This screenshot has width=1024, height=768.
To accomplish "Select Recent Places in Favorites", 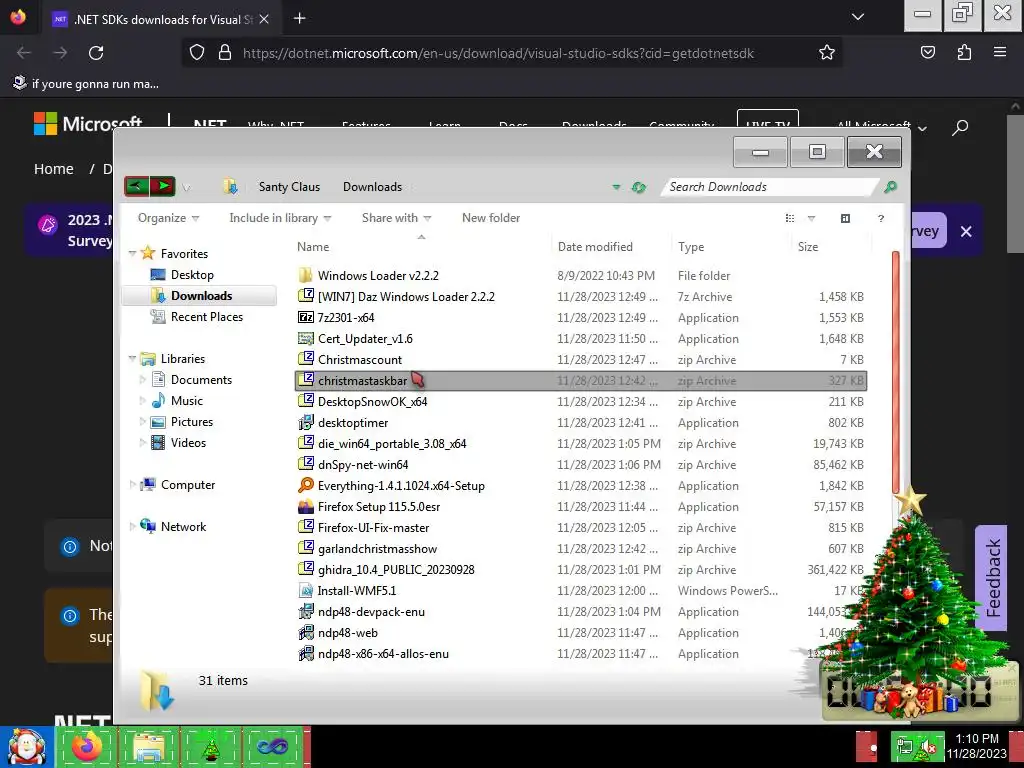I will [206, 317].
